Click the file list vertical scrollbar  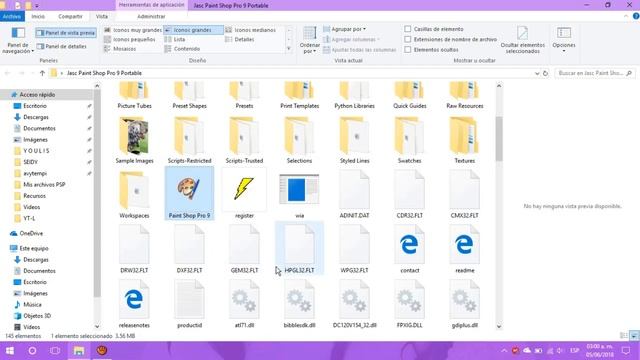(x=499, y=139)
